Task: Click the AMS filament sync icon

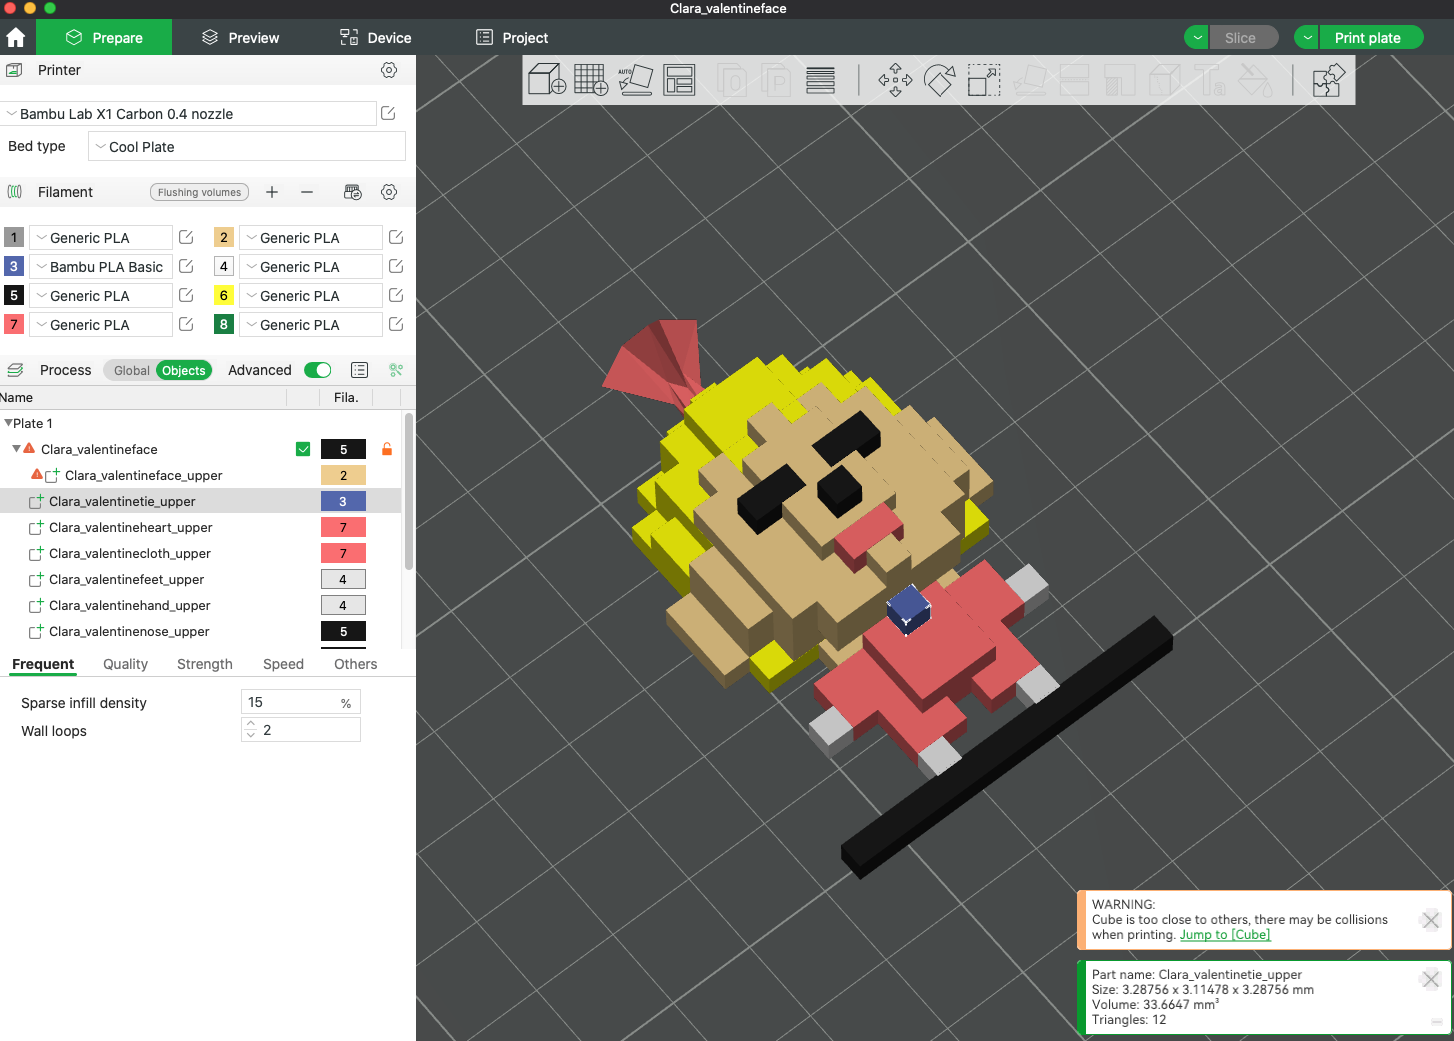Action: 353,192
